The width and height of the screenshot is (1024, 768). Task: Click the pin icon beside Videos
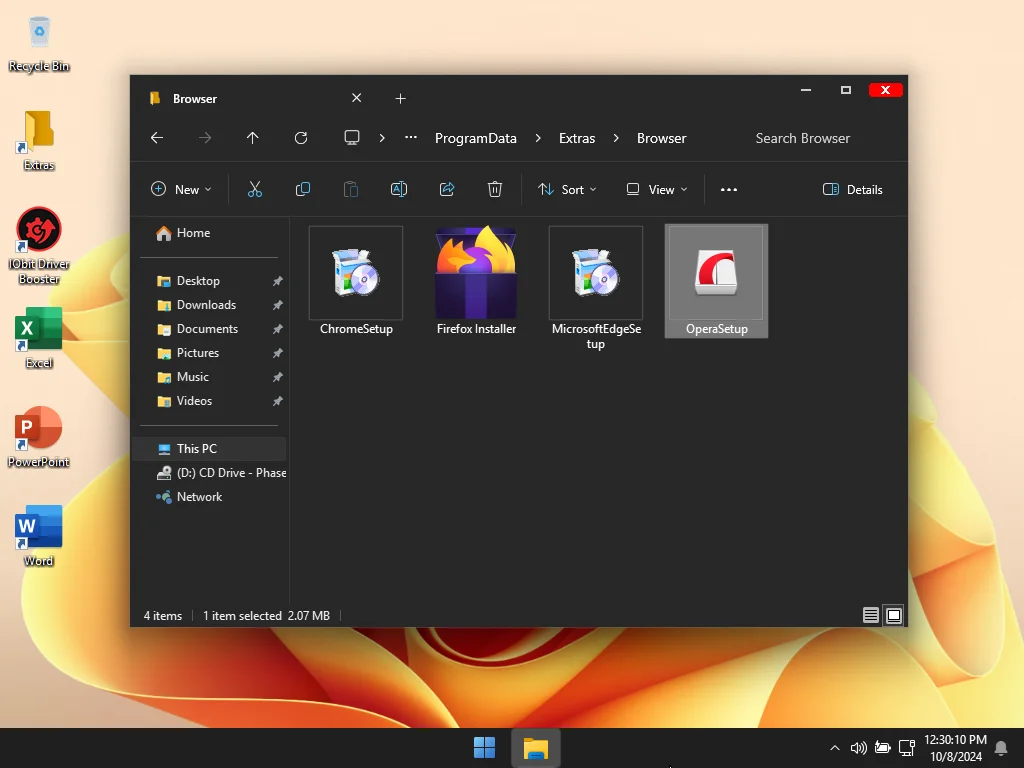coord(278,401)
